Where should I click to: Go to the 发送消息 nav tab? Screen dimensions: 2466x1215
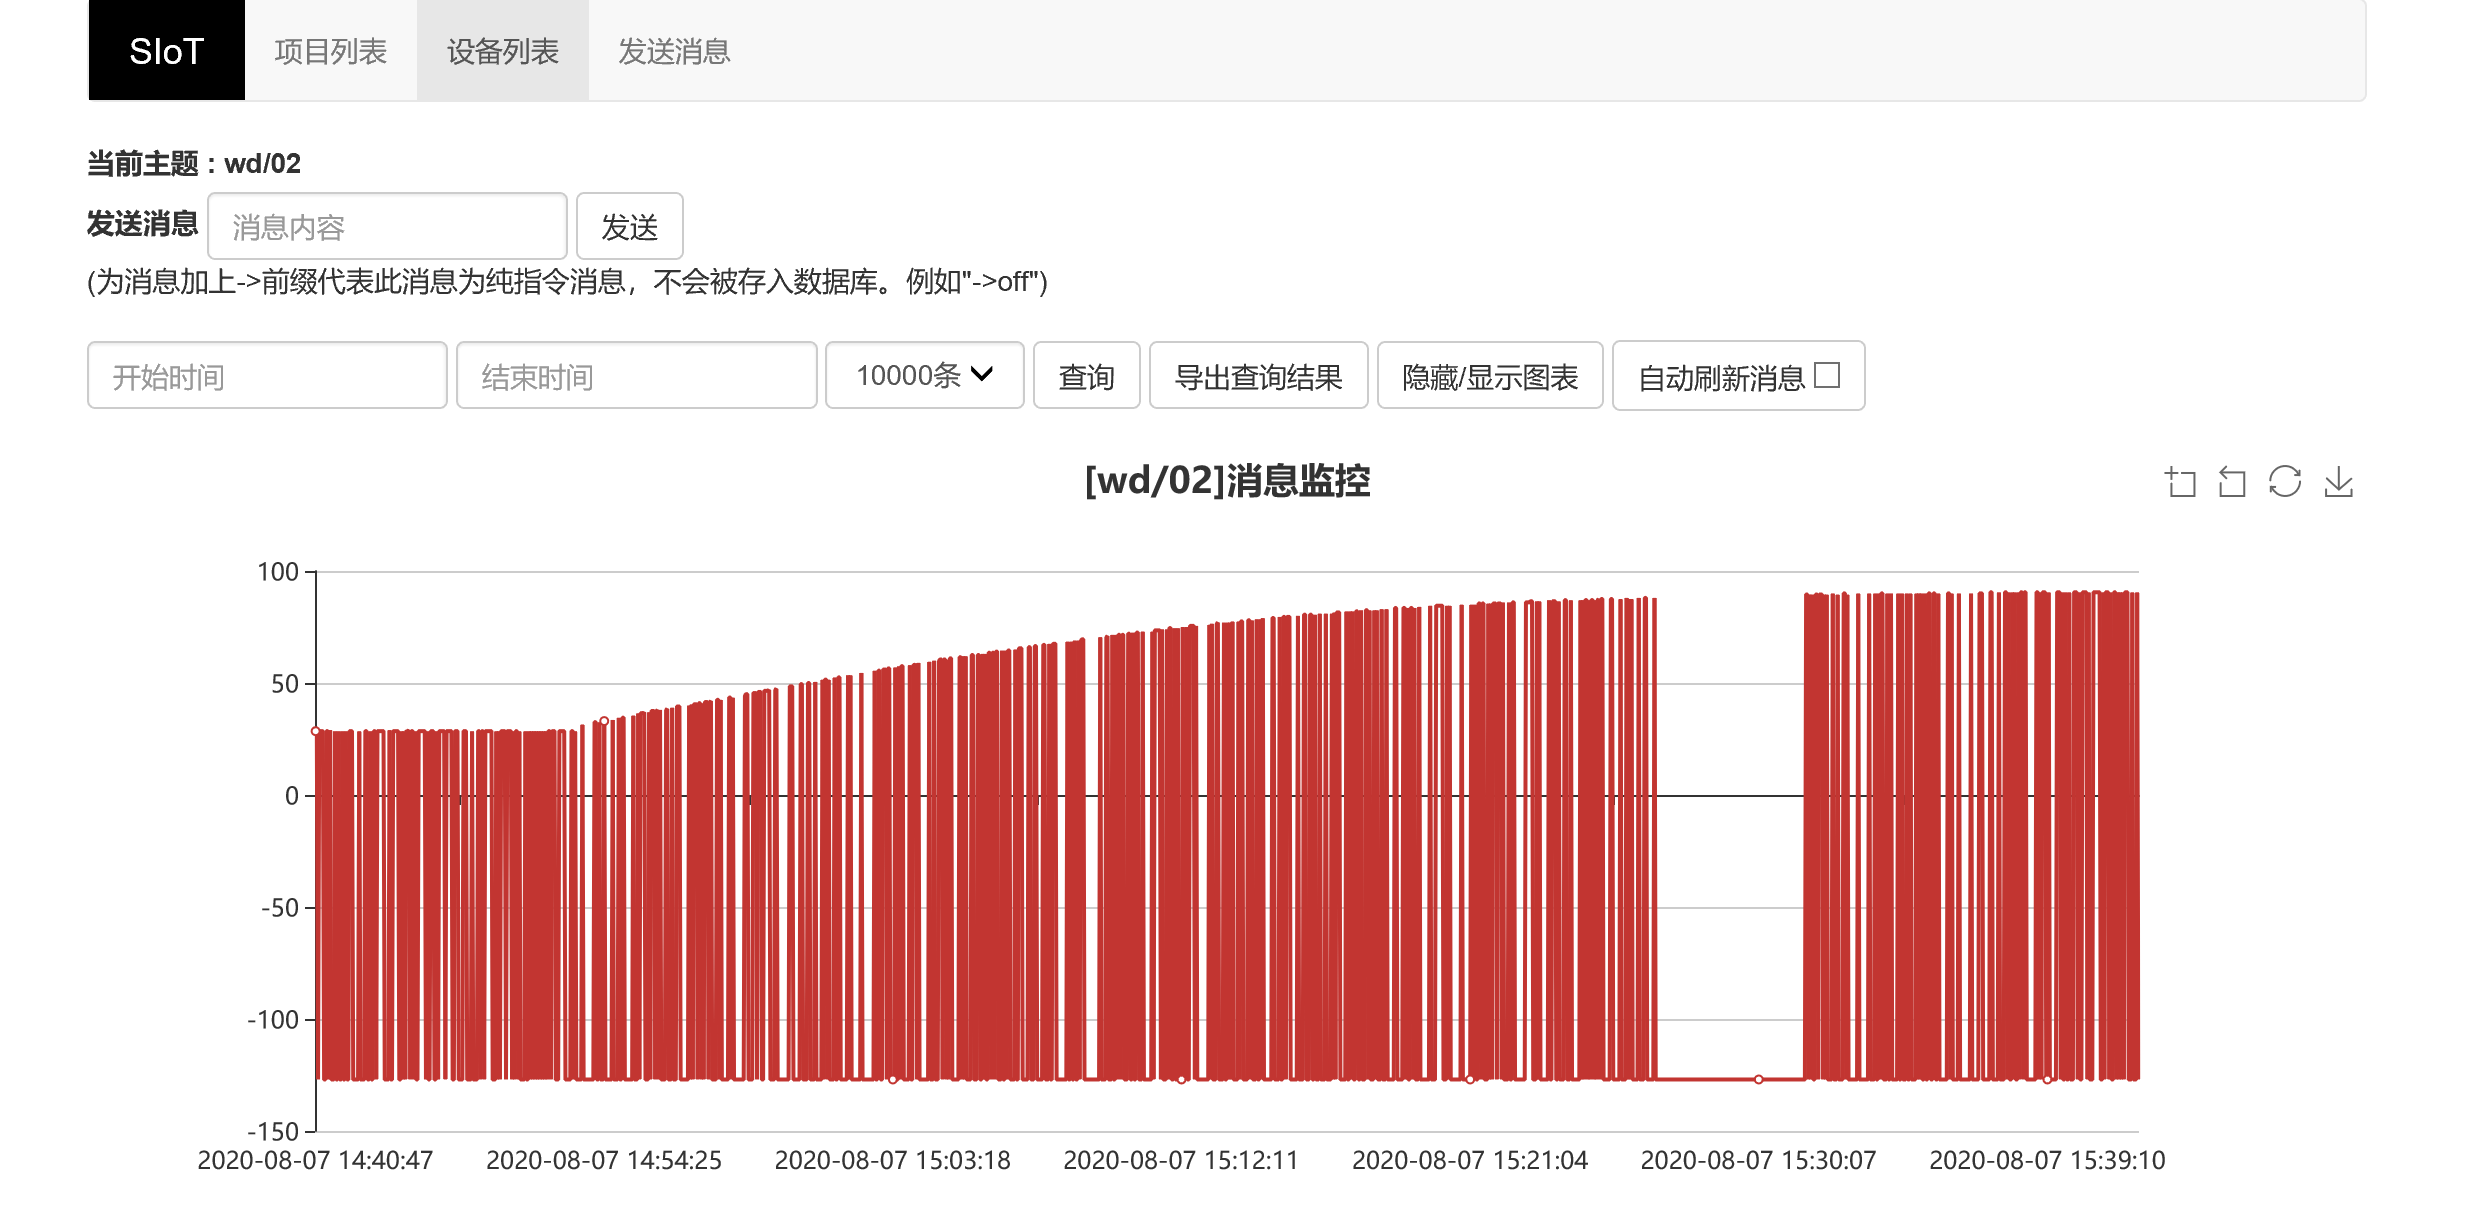coord(675,50)
